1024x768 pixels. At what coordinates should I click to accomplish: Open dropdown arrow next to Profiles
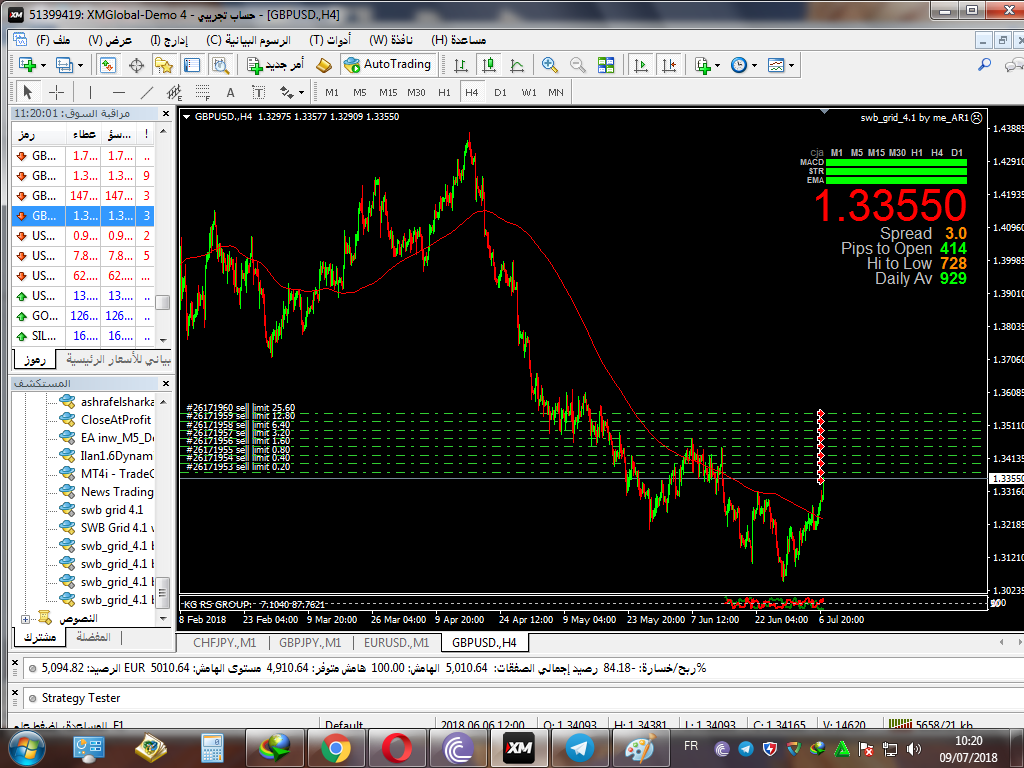80,65
